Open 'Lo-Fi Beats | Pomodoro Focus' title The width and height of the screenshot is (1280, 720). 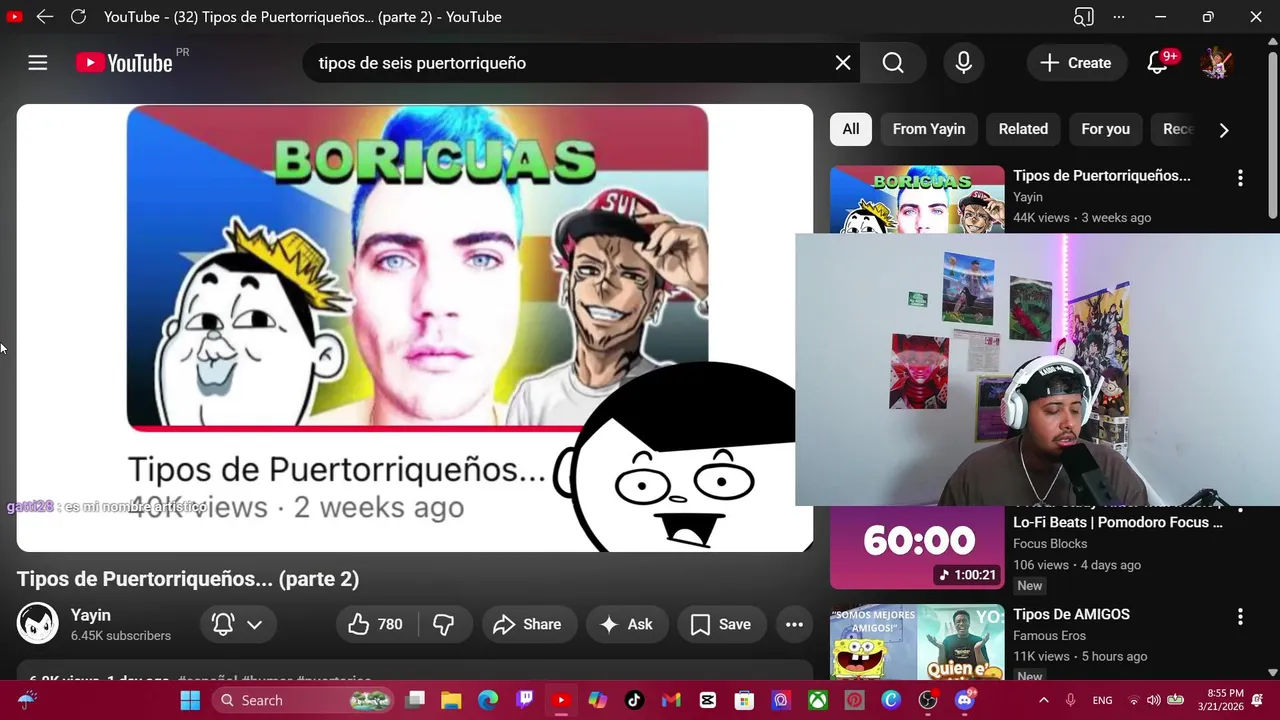1117,522
